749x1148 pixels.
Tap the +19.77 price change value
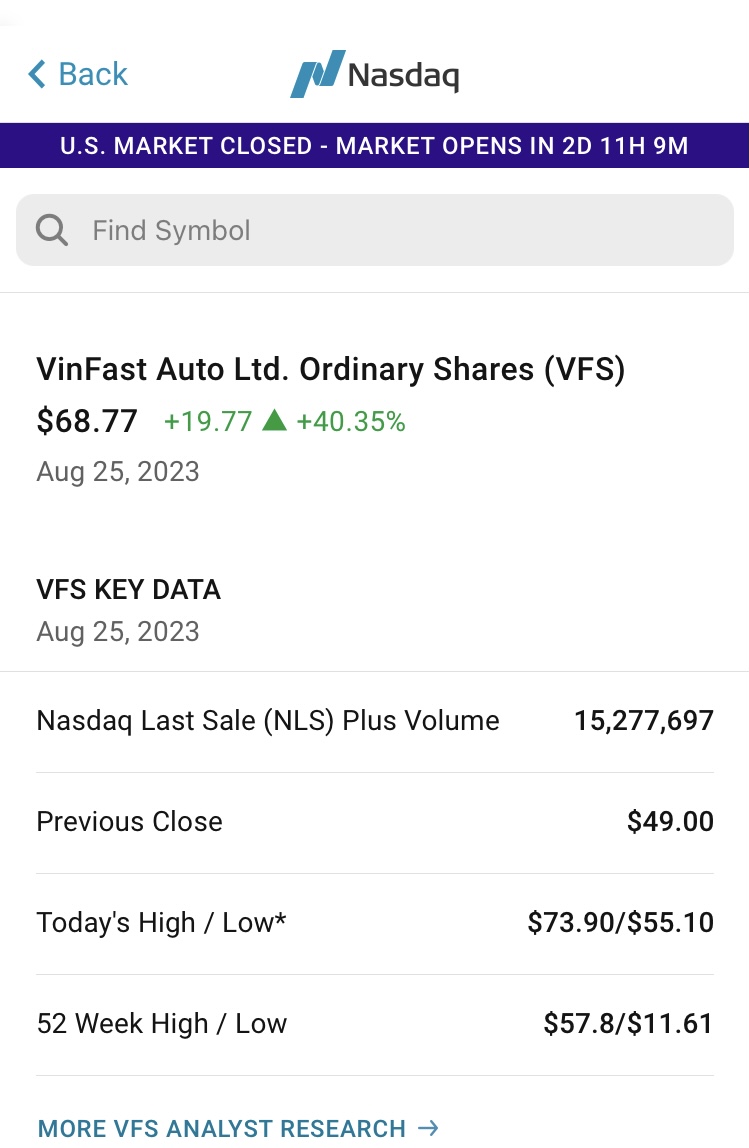(208, 421)
